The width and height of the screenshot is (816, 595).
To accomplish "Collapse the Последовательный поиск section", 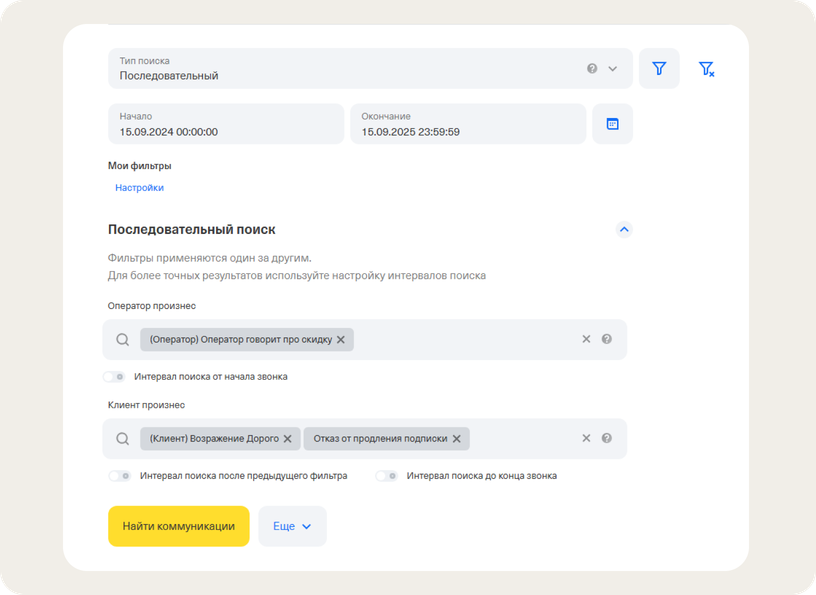I will 624,229.
